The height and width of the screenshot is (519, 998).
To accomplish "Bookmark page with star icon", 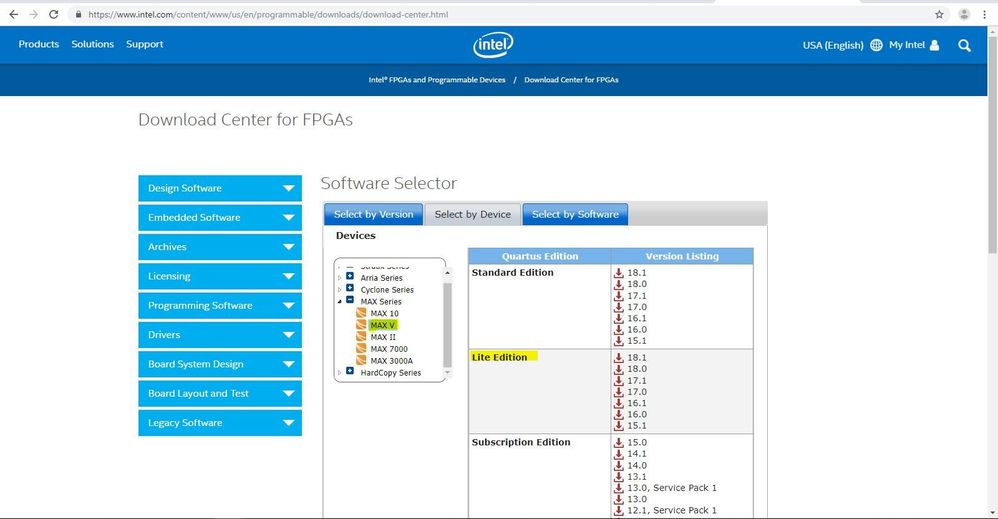I will (x=939, y=14).
